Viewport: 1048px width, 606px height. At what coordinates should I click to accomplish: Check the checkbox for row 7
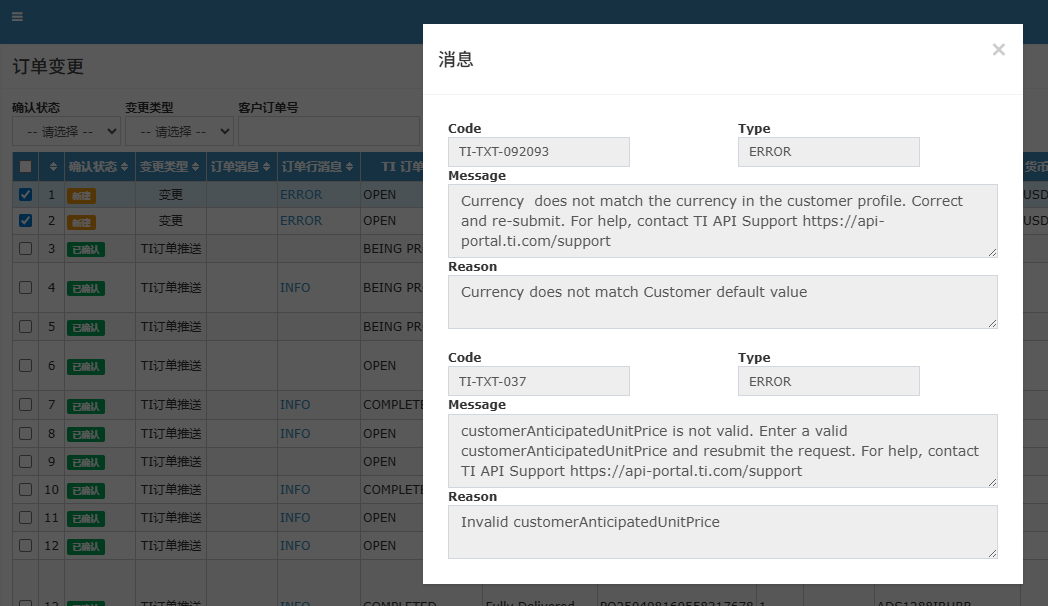tap(26, 405)
